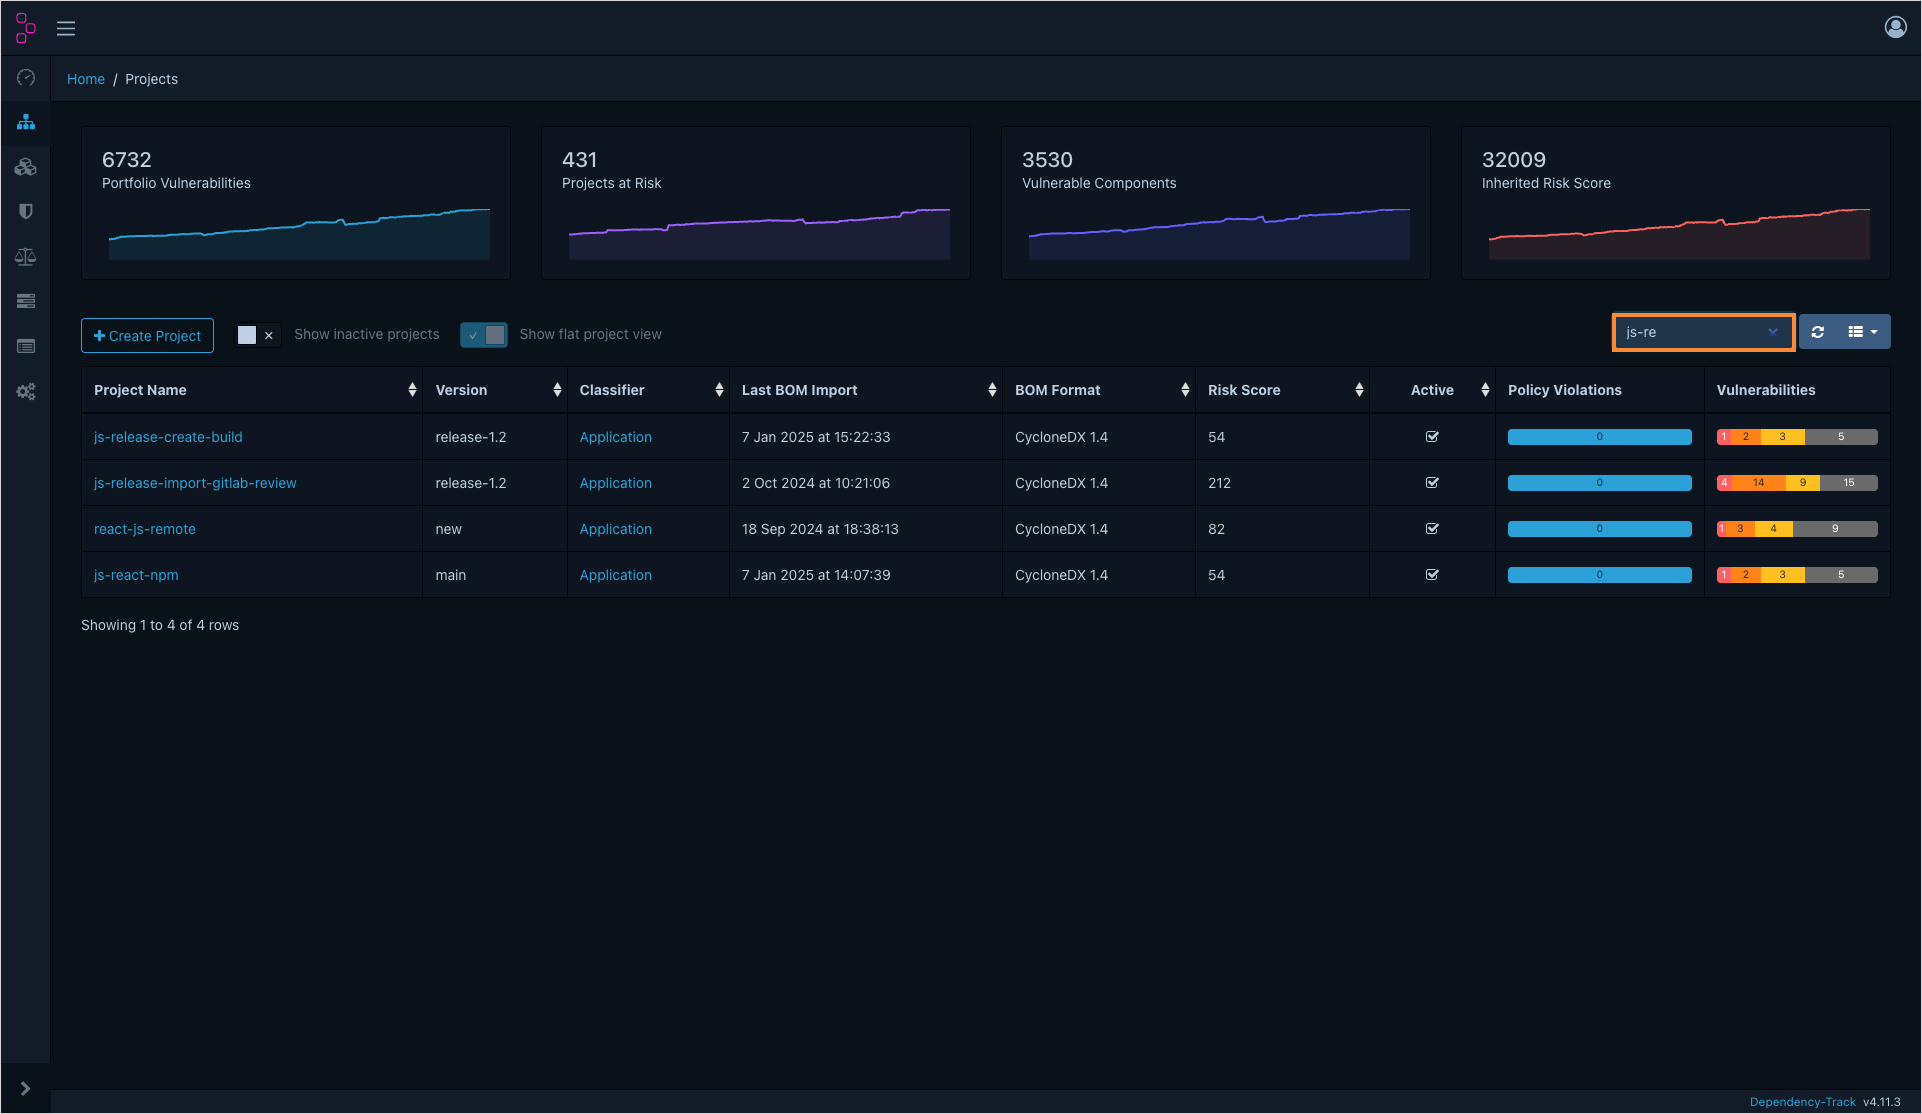Click the Create Project button
This screenshot has height=1114, width=1922.
[146, 335]
